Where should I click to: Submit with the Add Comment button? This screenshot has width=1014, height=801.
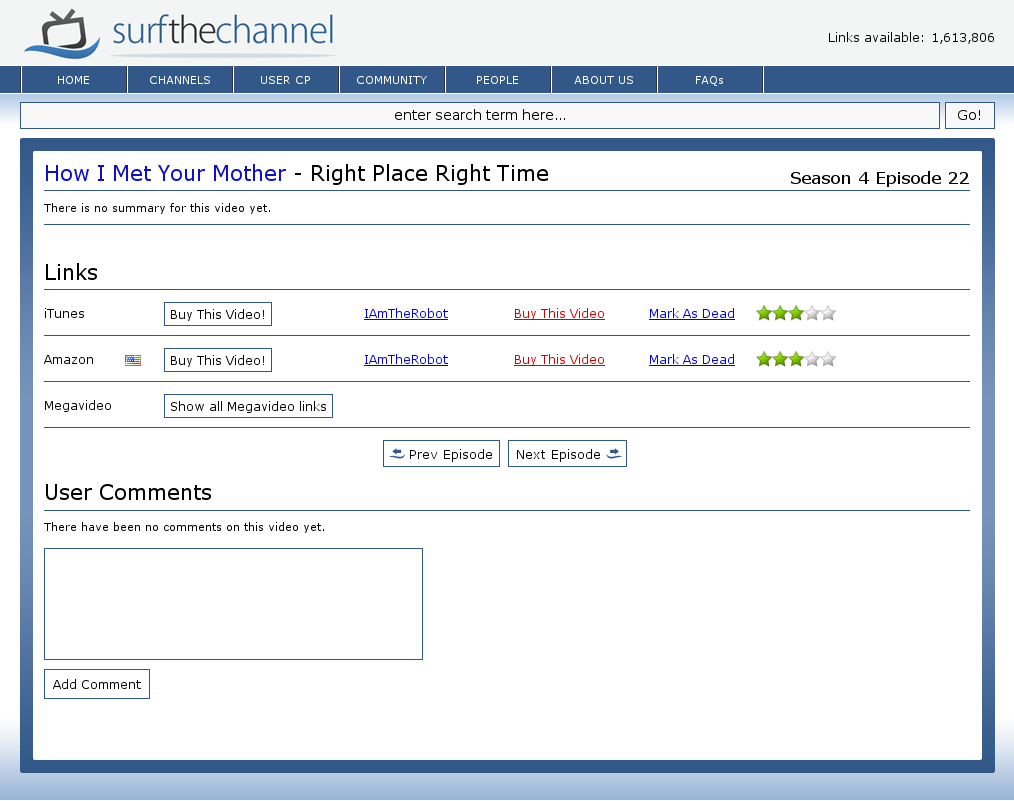coord(97,684)
